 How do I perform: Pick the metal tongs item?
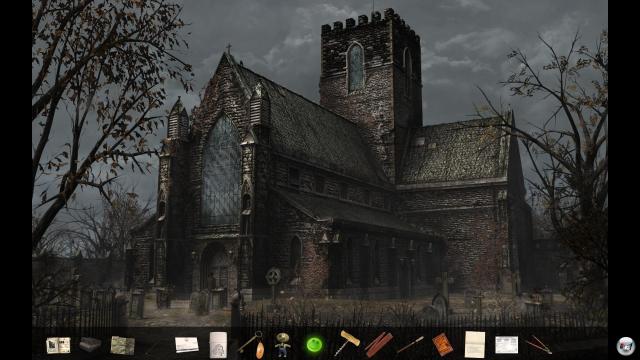pyautogui.click(x=539, y=344)
